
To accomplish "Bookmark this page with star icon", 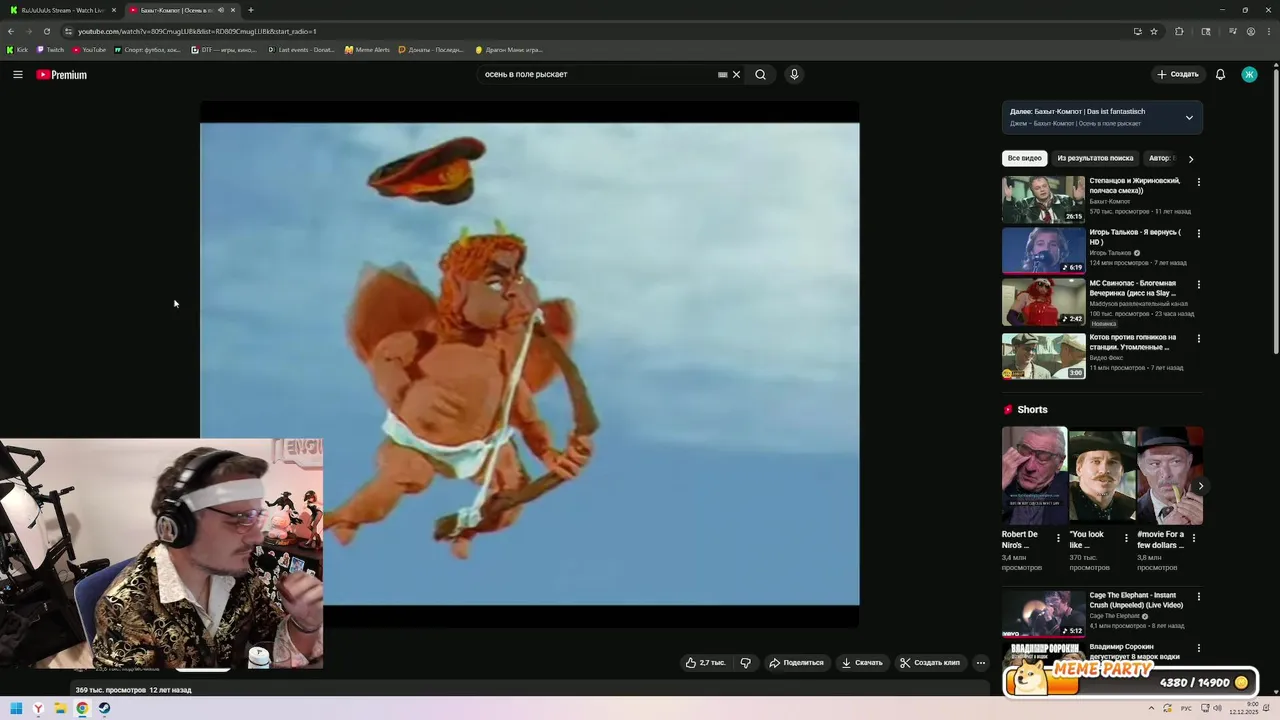I will 1154,31.
